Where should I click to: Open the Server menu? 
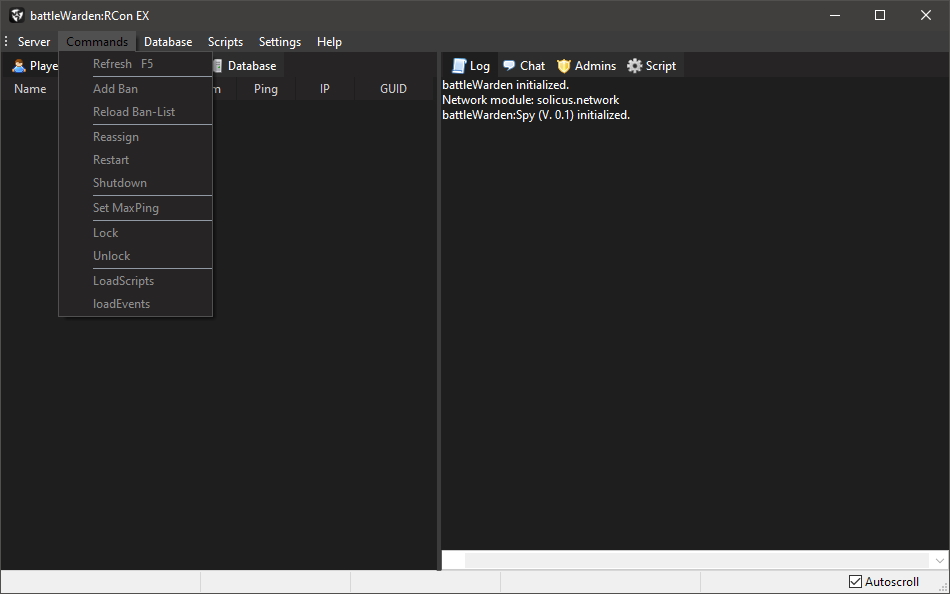pos(34,42)
